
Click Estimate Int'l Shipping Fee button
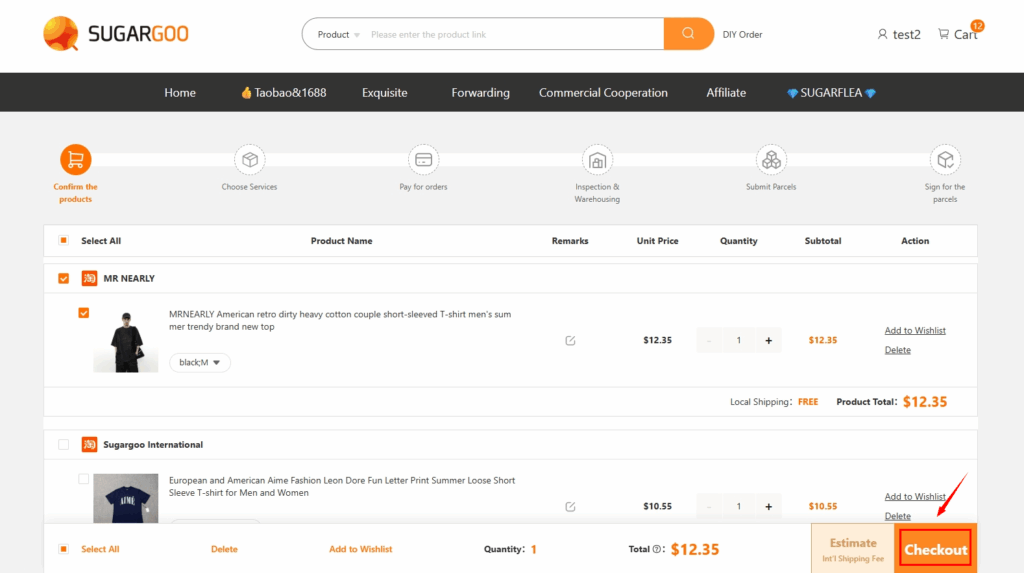click(853, 549)
